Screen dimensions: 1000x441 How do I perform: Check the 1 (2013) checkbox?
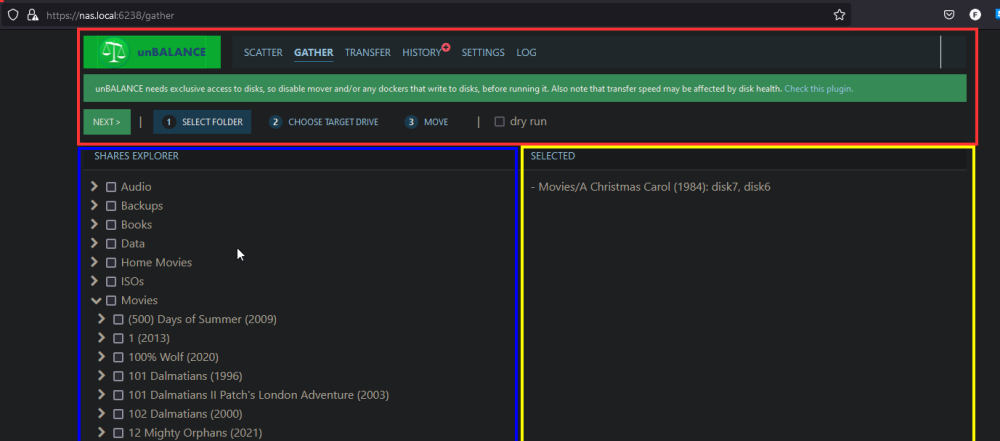pos(118,338)
